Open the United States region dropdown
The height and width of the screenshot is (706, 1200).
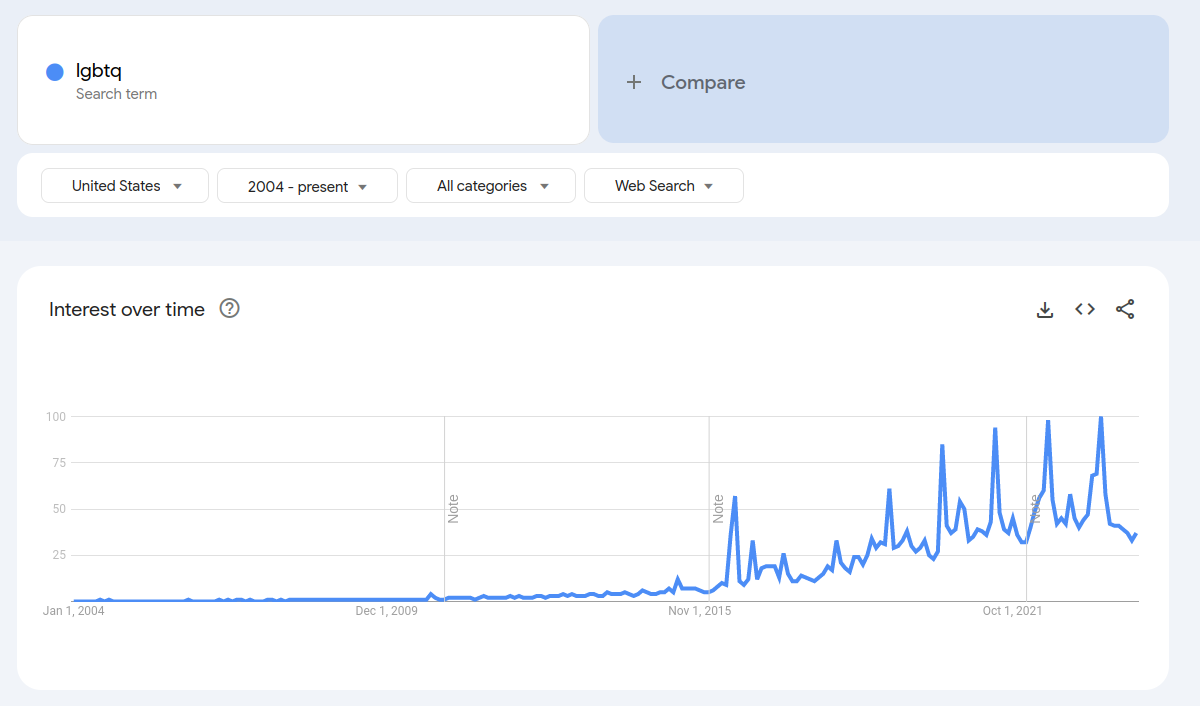[x=125, y=186]
